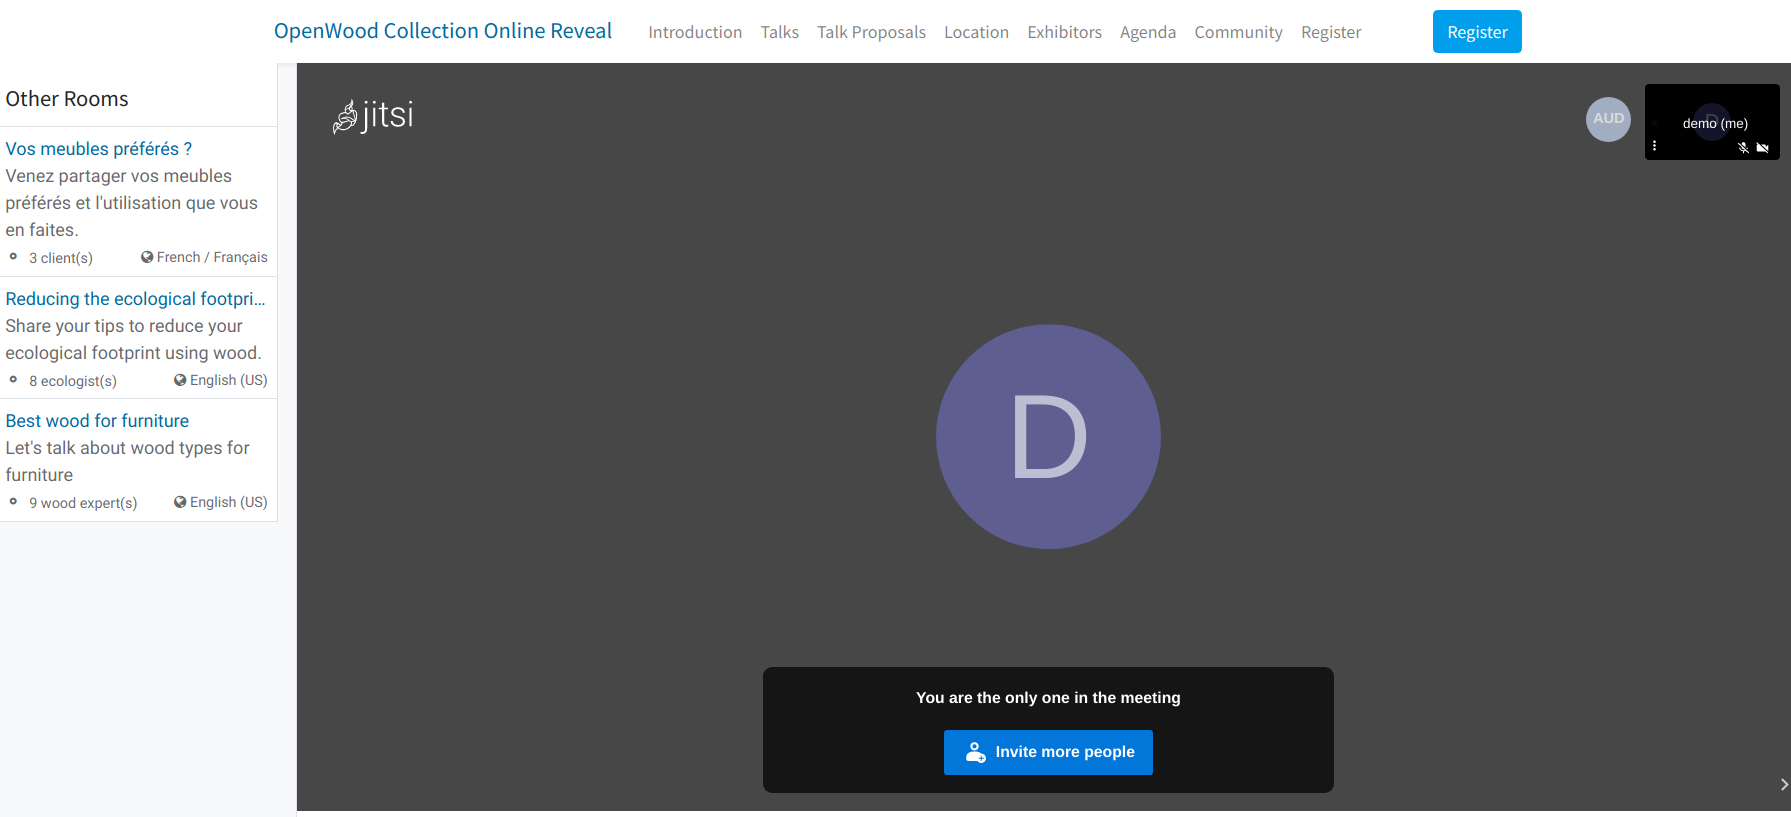The image size is (1791, 817).
Task: Collapse filmstrip with the right-edge chevron arrow
Action: click(1783, 785)
